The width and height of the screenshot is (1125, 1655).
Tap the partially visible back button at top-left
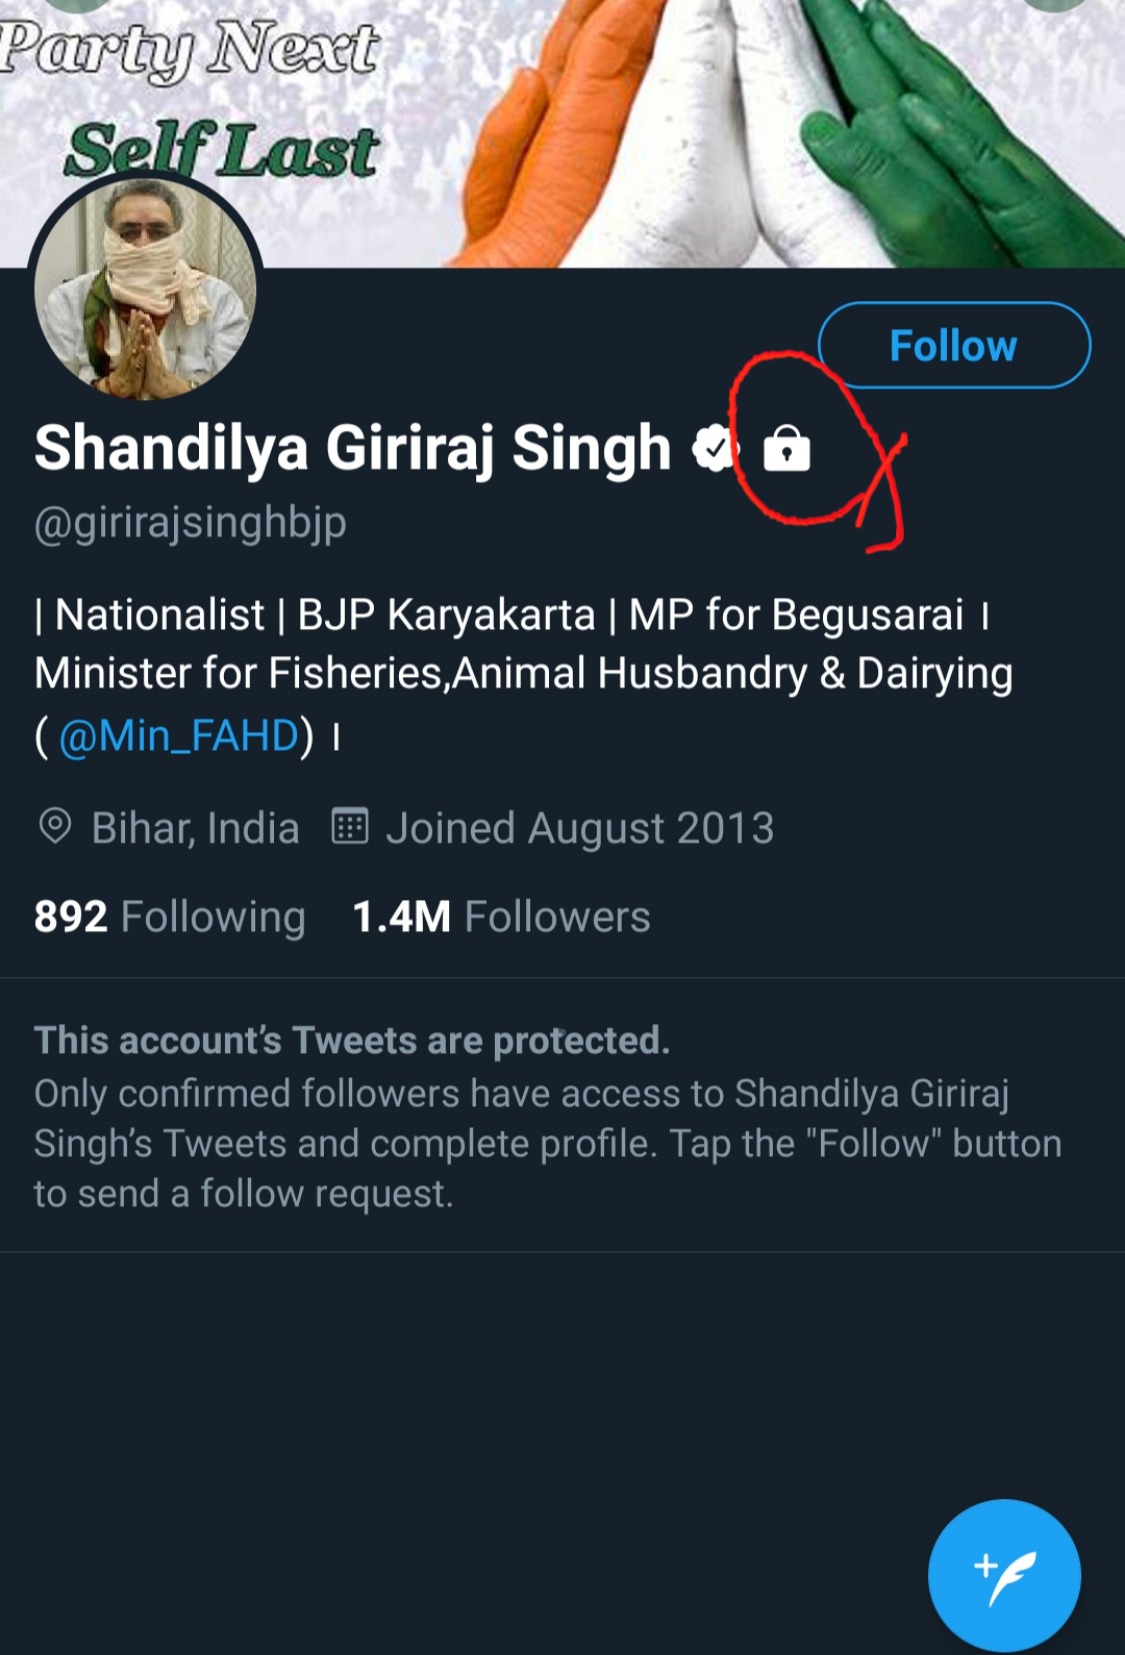click(x=75, y=3)
